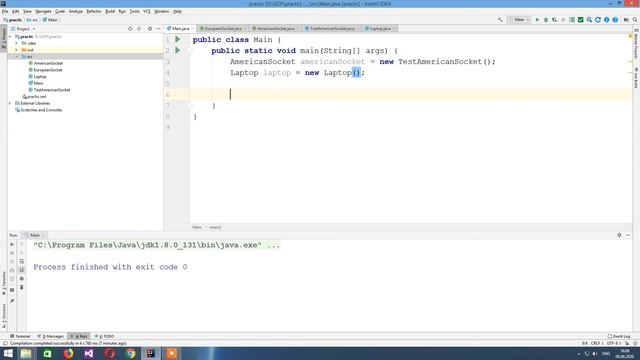Toggle tool window bars icon in status bar
Image resolution: width=640 pixels, height=360 pixels.
tap(5, 344)
